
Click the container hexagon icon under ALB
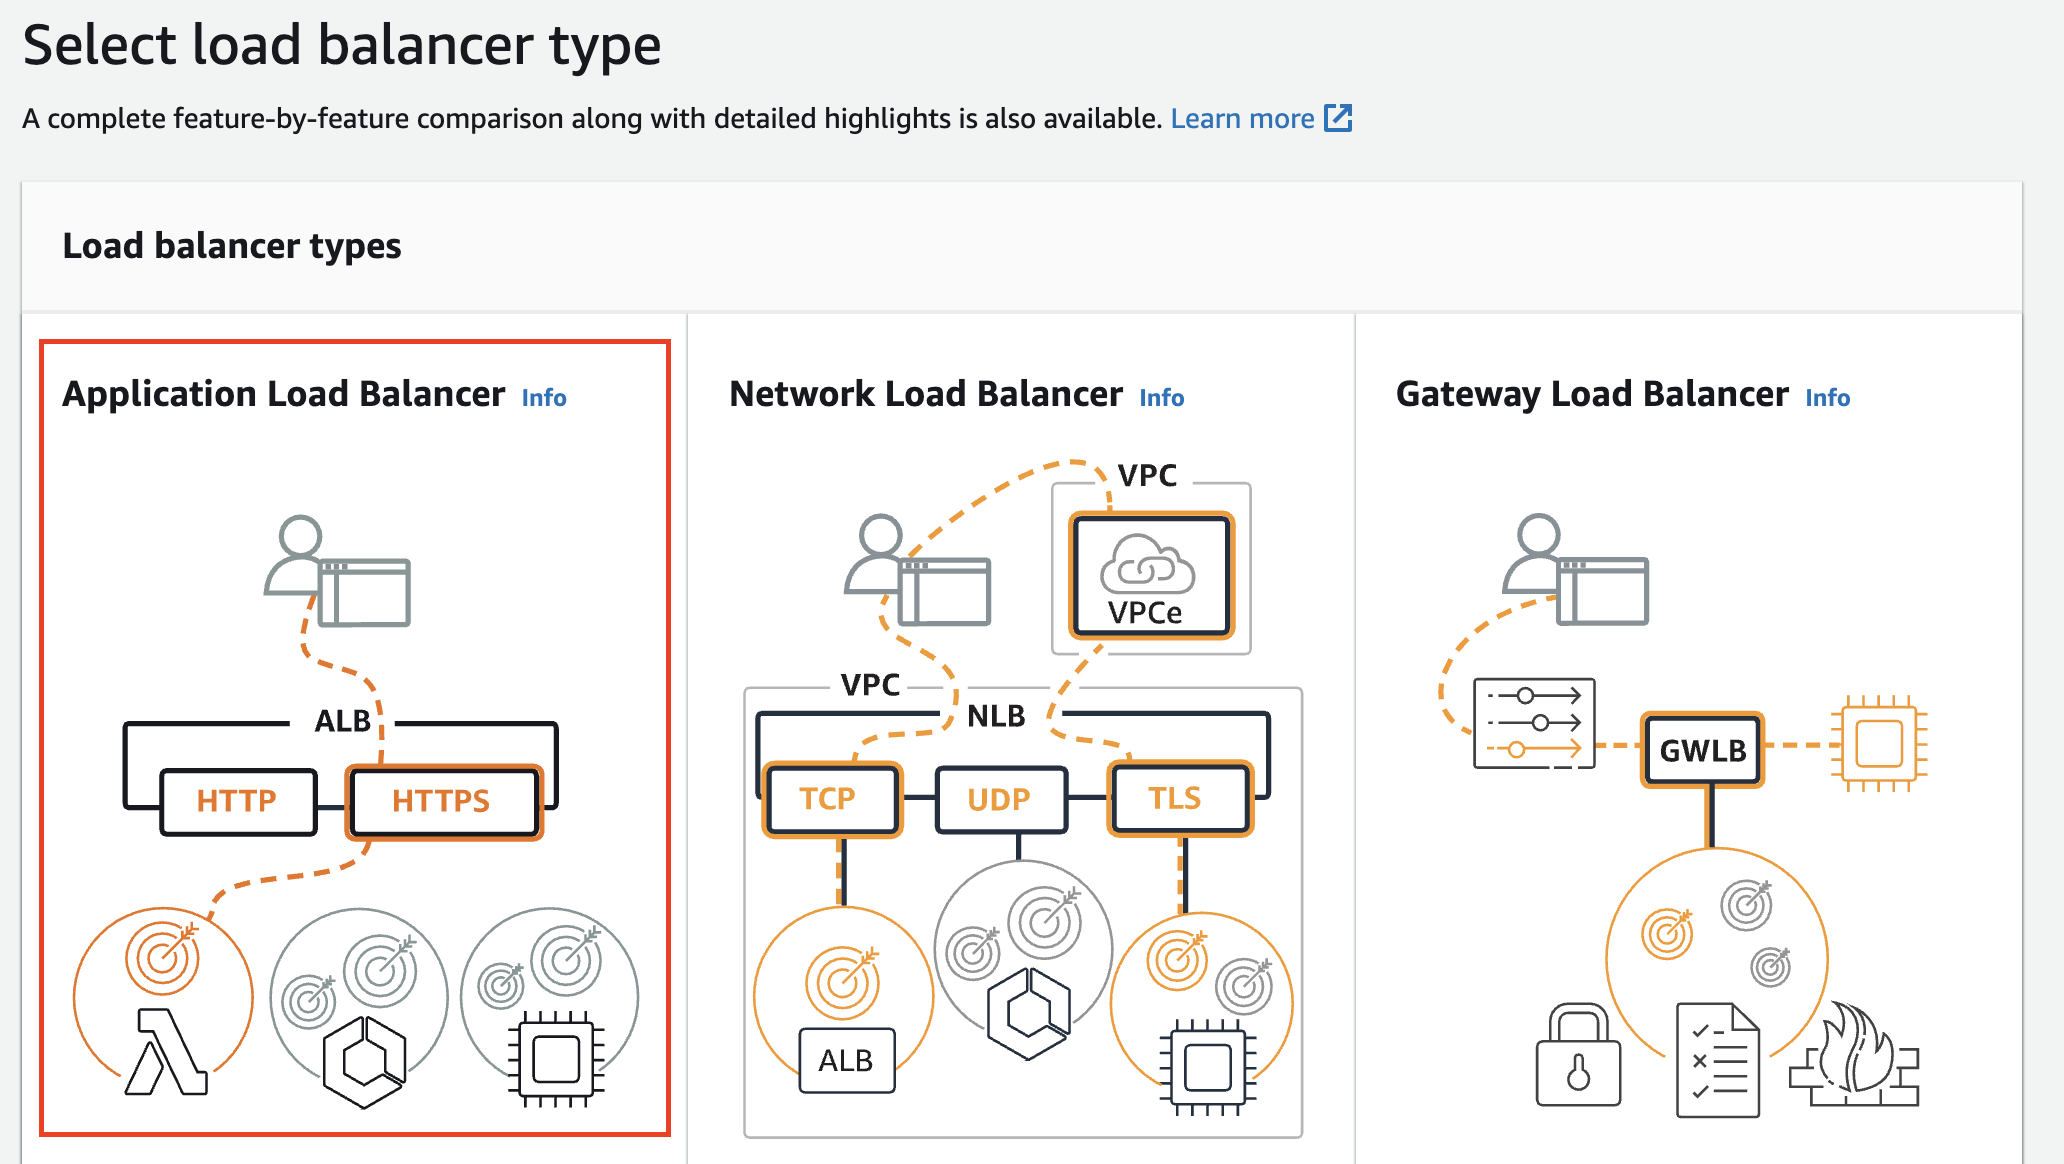pos(364,1062)
